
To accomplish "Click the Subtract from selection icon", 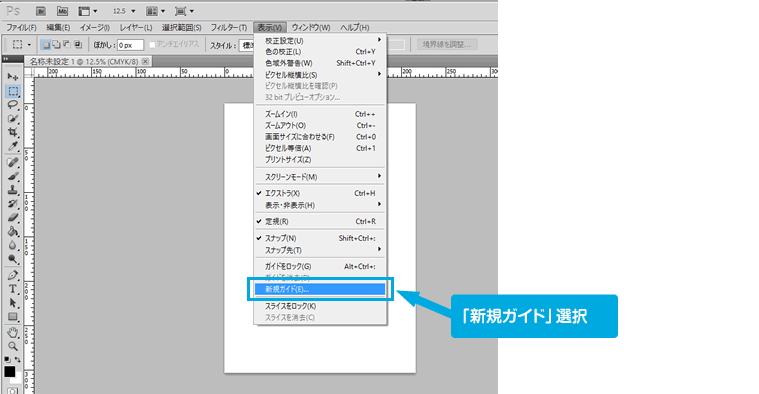I will pyautogui.click(x=67, y=45).
